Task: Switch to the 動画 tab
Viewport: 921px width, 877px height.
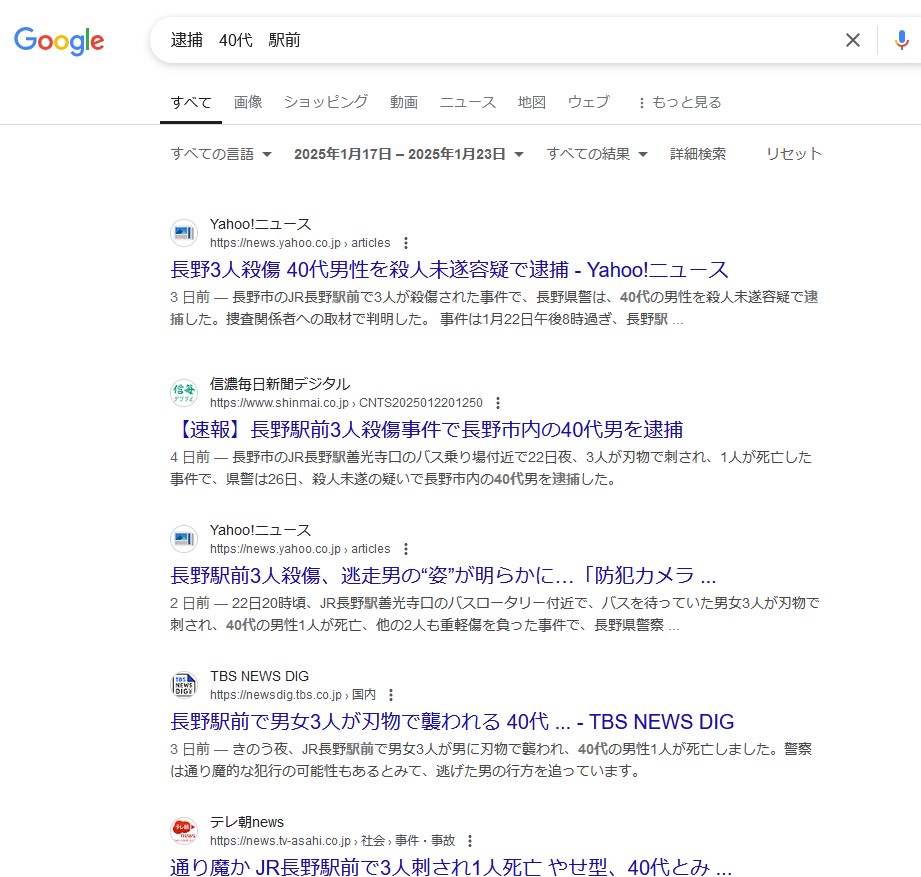Action: [x=404, y=102]
